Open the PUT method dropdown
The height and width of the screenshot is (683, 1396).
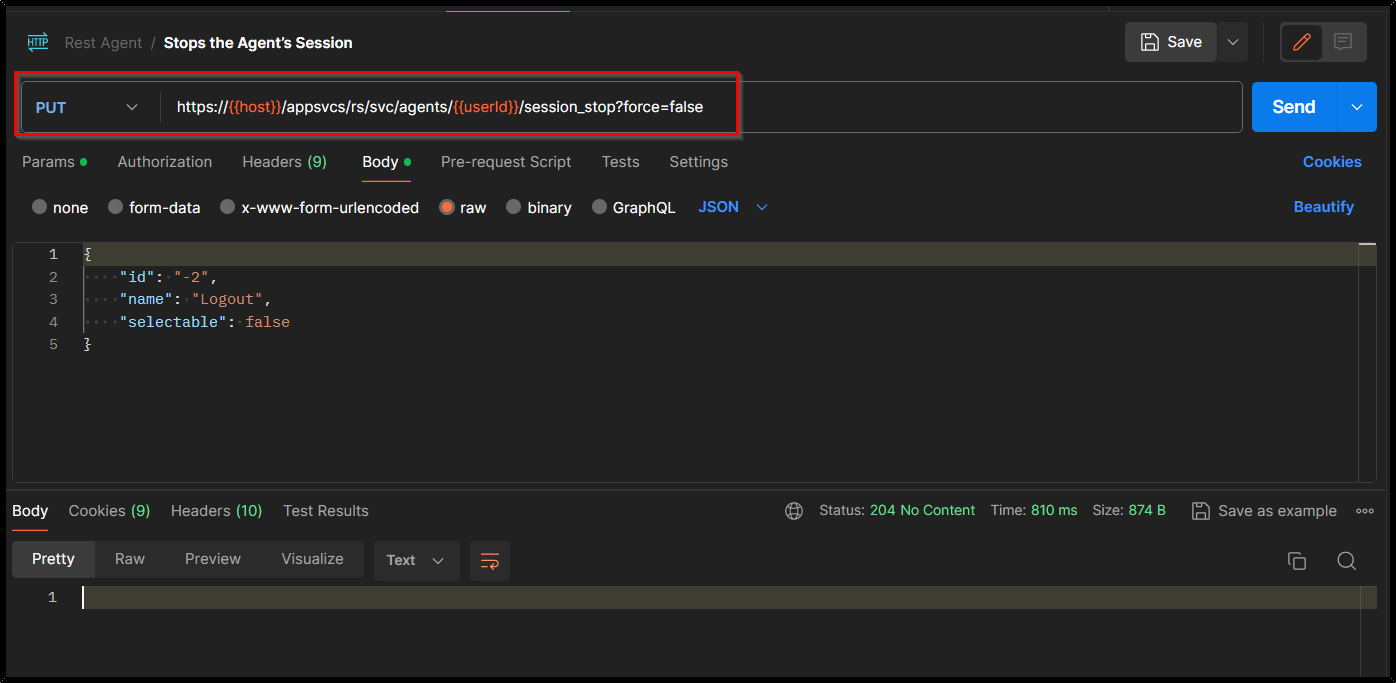[x=87, y=107]
